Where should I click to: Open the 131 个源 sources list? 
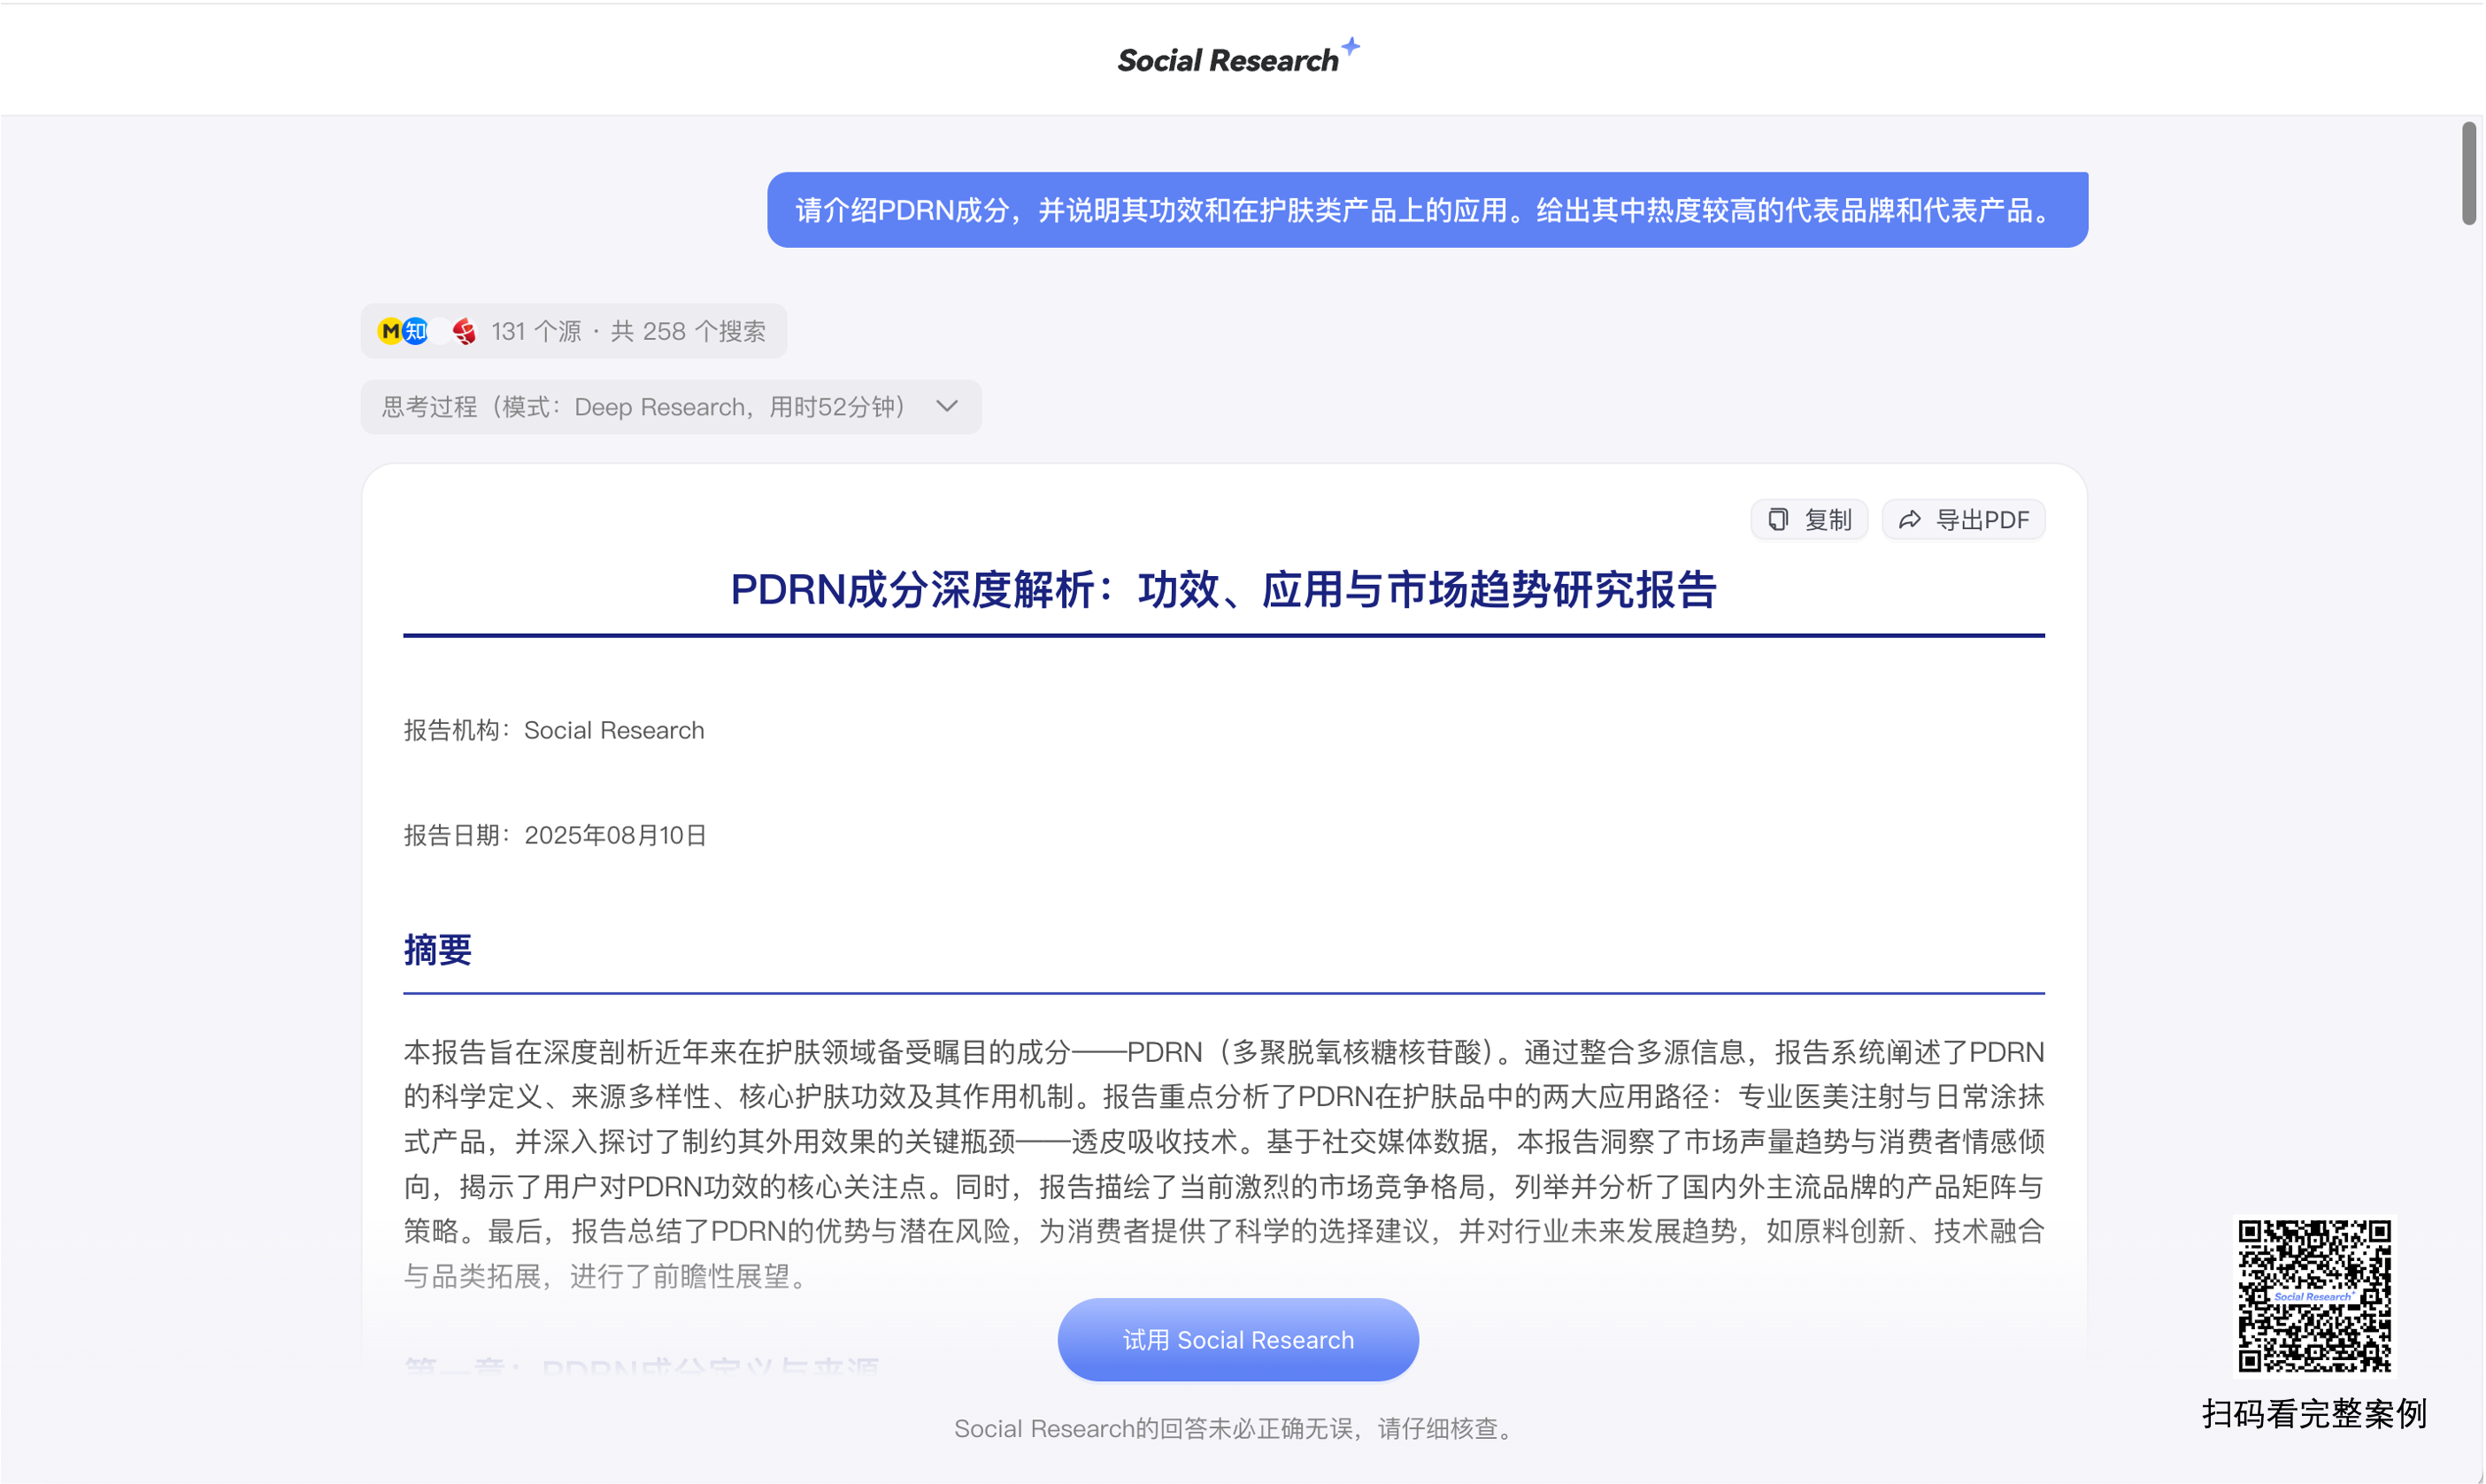(x=628, y=331)
